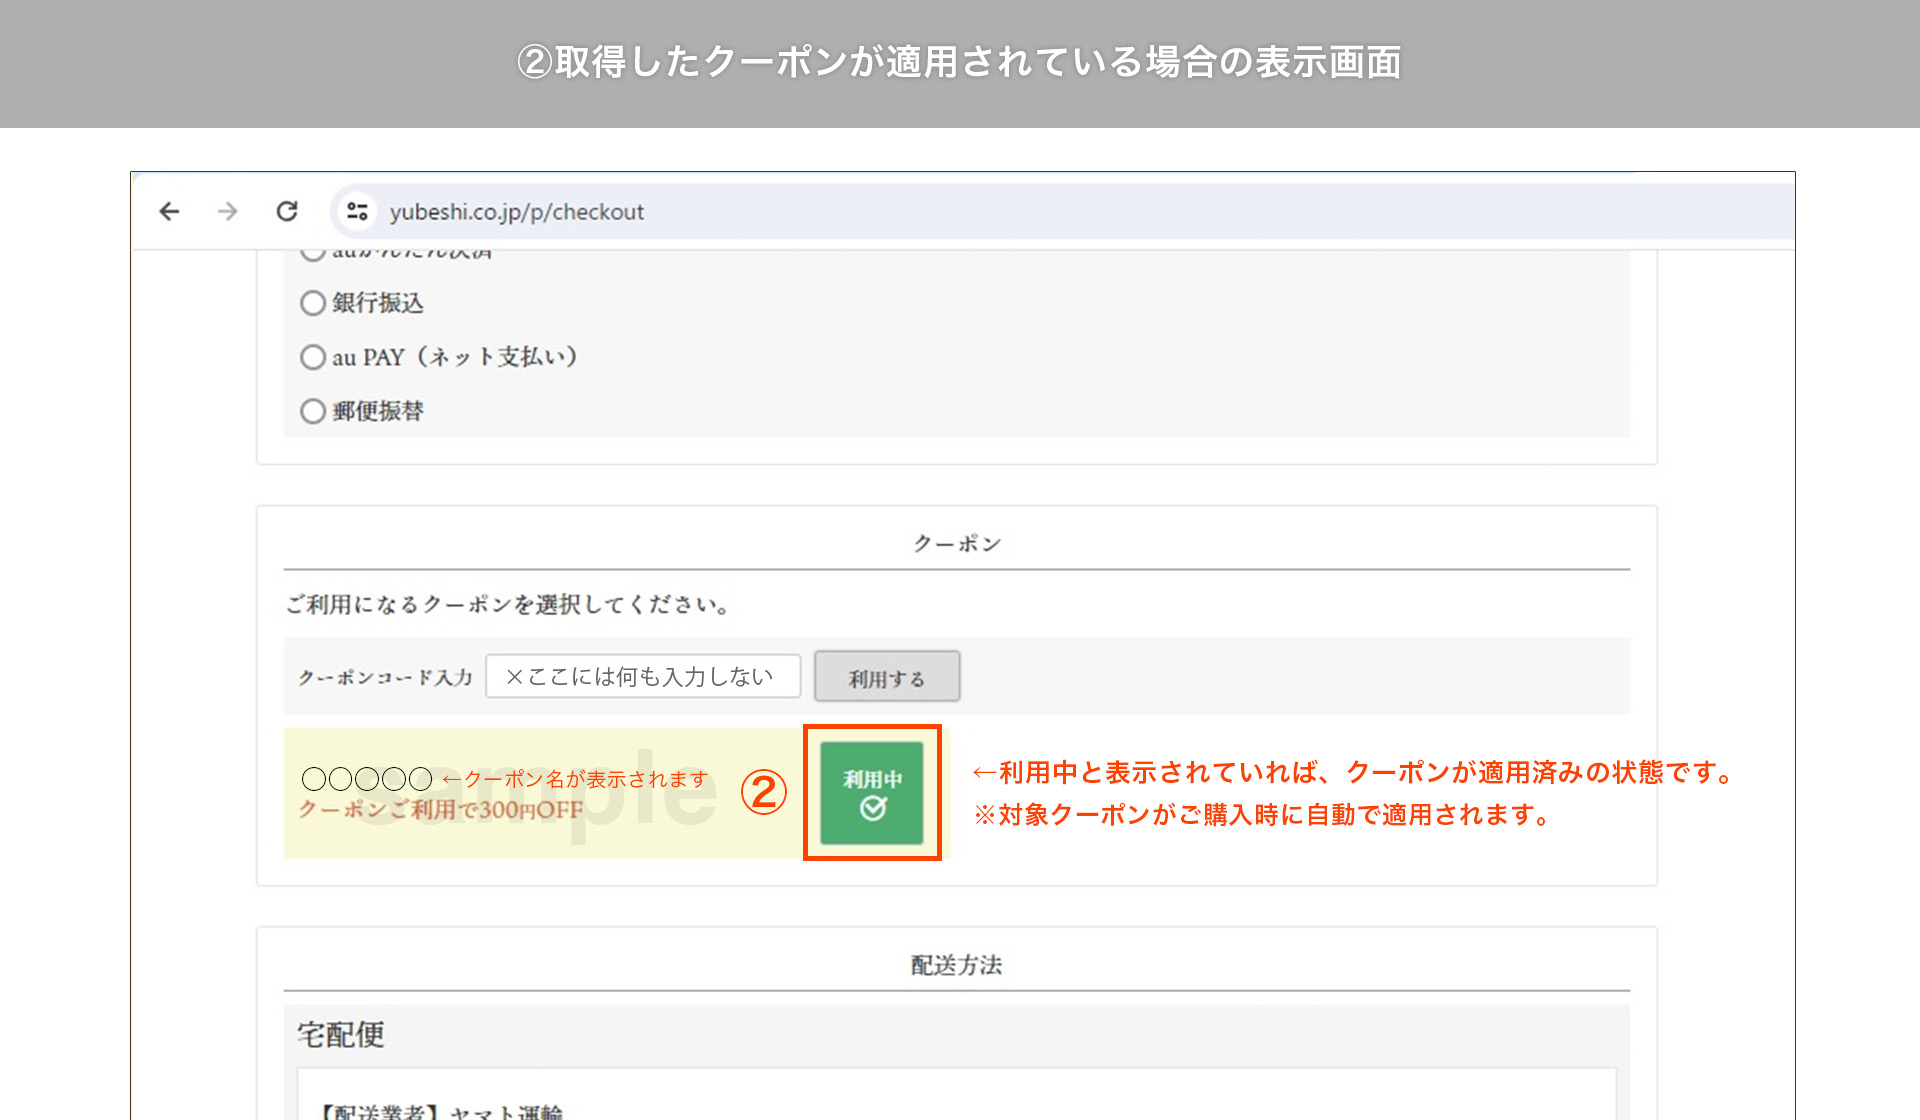The width and height of the screenshot is (1920, 1120).
Task: Click the yubeshi.co.jp/p/checkout address text
Action: [516, 212]
